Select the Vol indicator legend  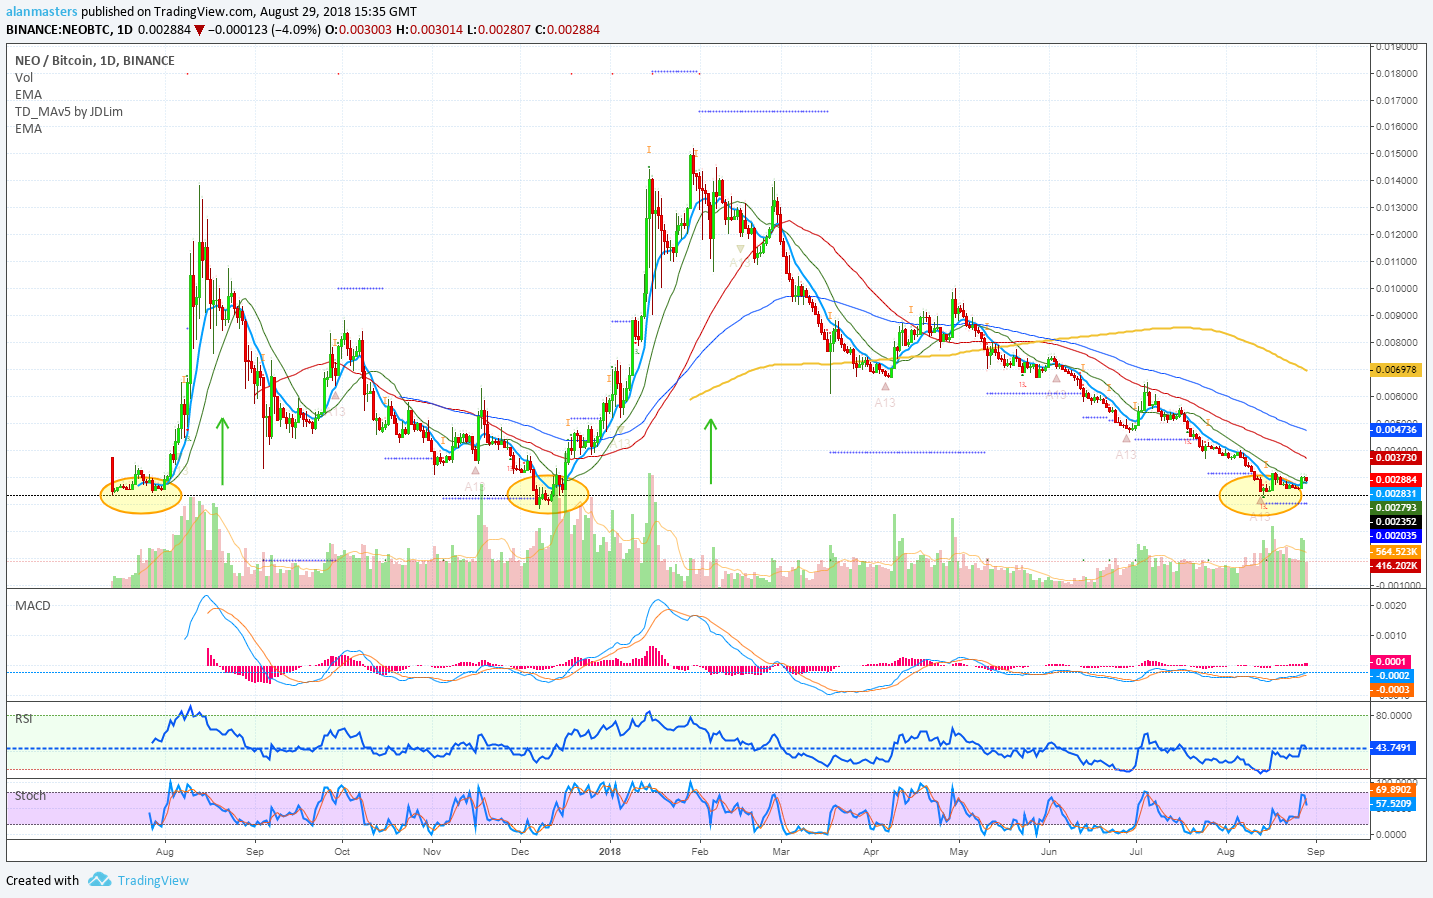[24, 78]
